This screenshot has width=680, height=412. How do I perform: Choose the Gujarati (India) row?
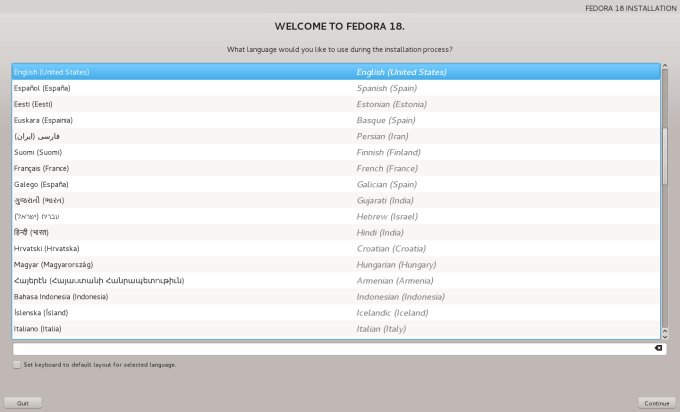click(336, 200)
